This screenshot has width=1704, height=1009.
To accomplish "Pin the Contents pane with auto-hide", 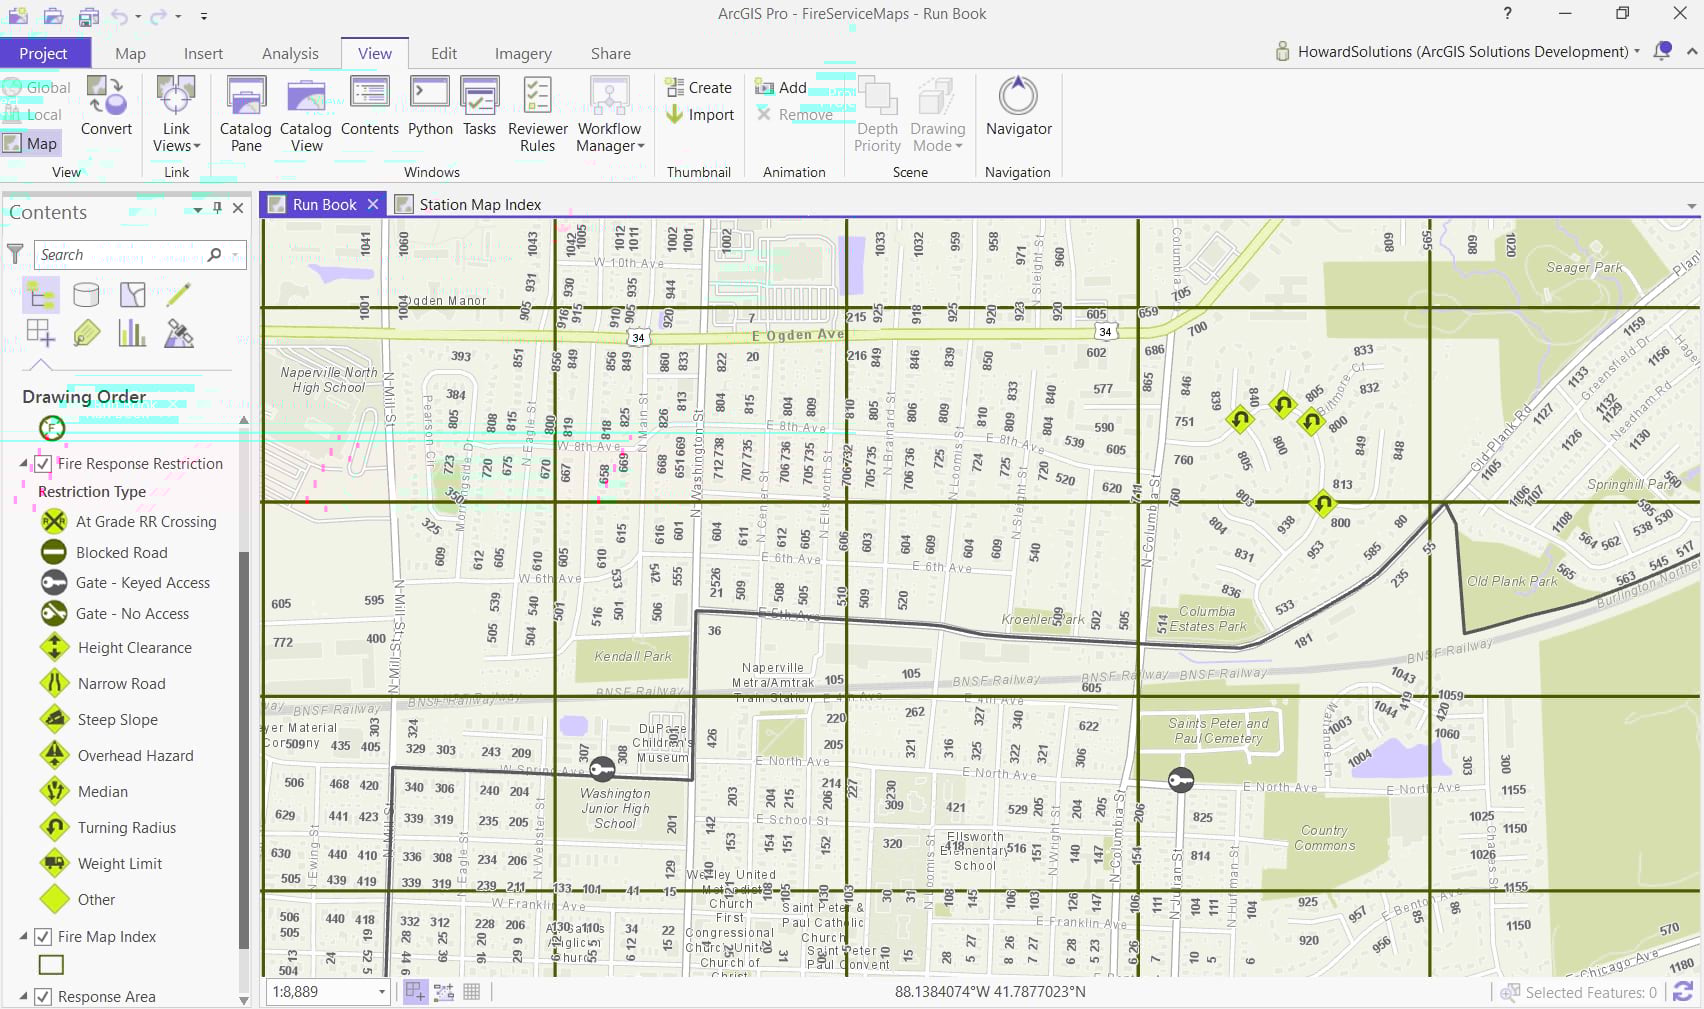I will (217, 208).
